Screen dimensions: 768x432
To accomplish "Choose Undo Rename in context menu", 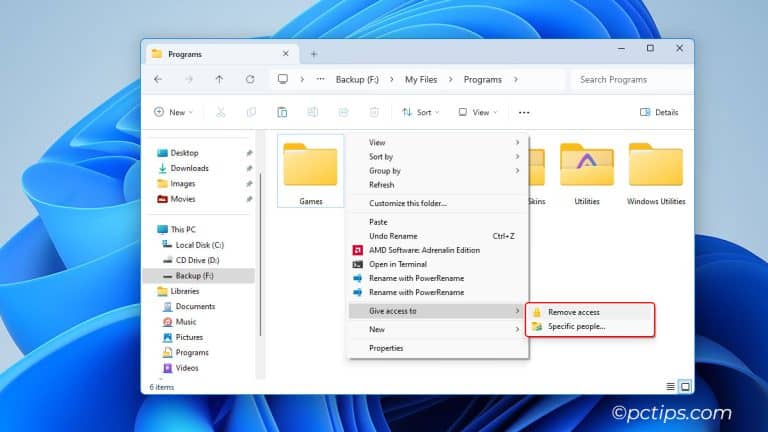I will (438, 236).
